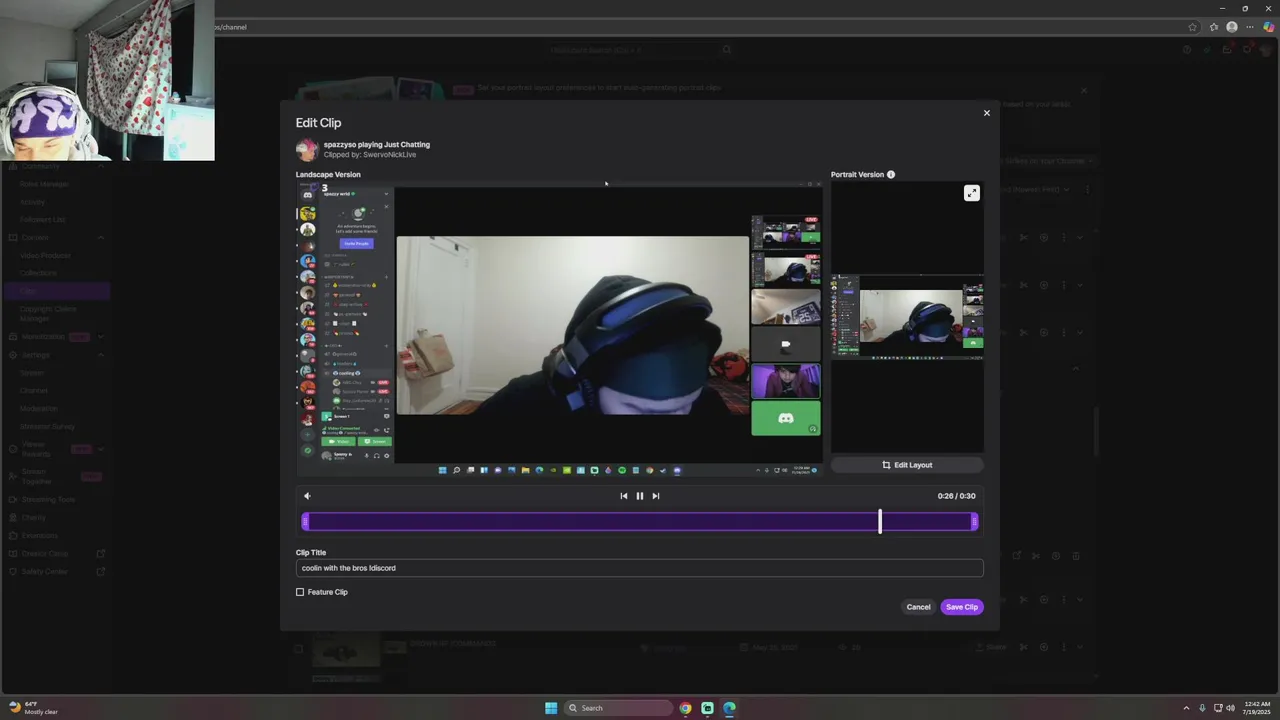Open spazzyso streamer avatar

click(x=307, y=150)
